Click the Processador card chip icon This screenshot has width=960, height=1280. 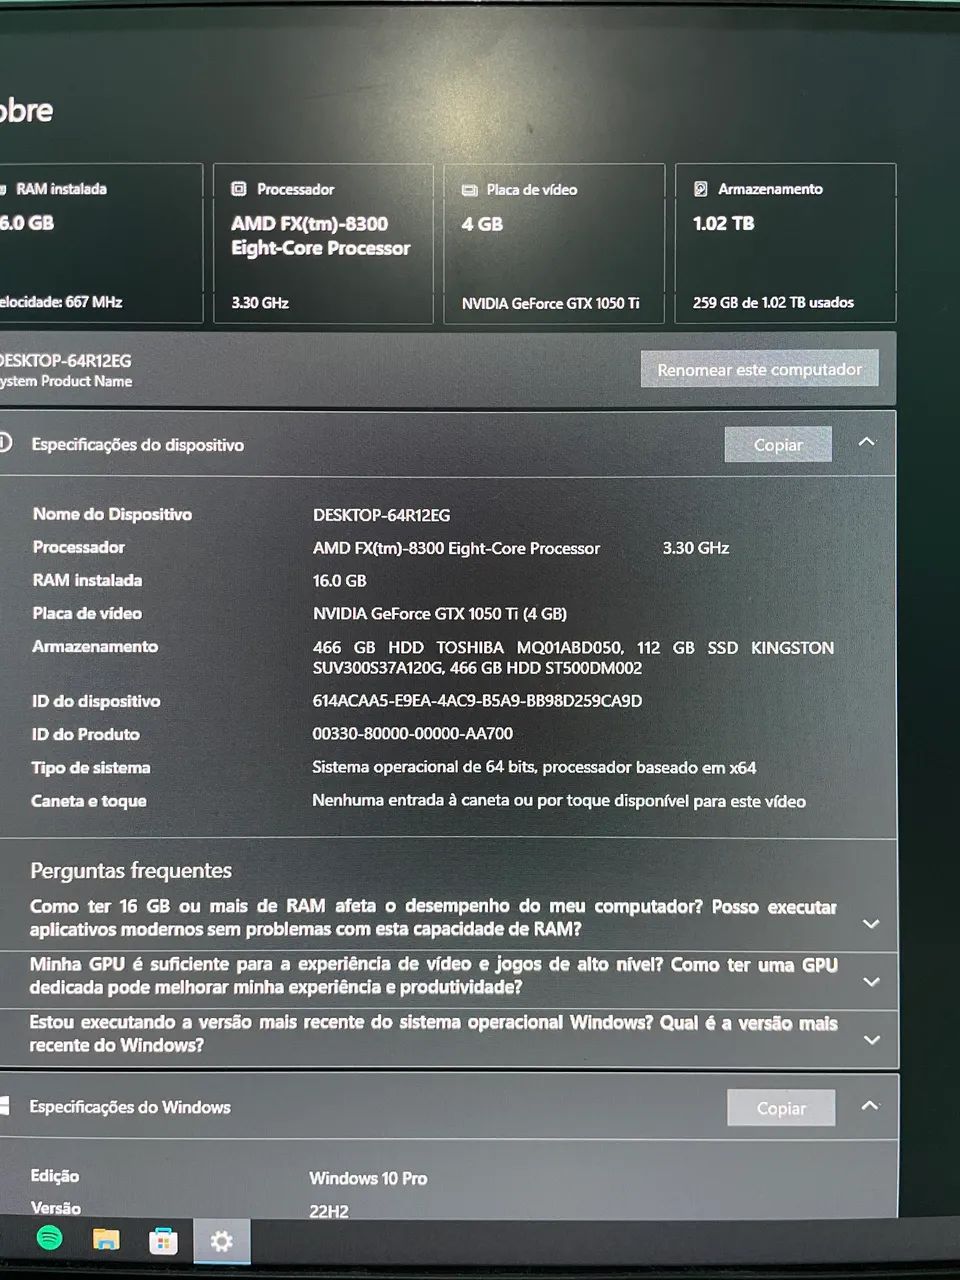[239, 189]
